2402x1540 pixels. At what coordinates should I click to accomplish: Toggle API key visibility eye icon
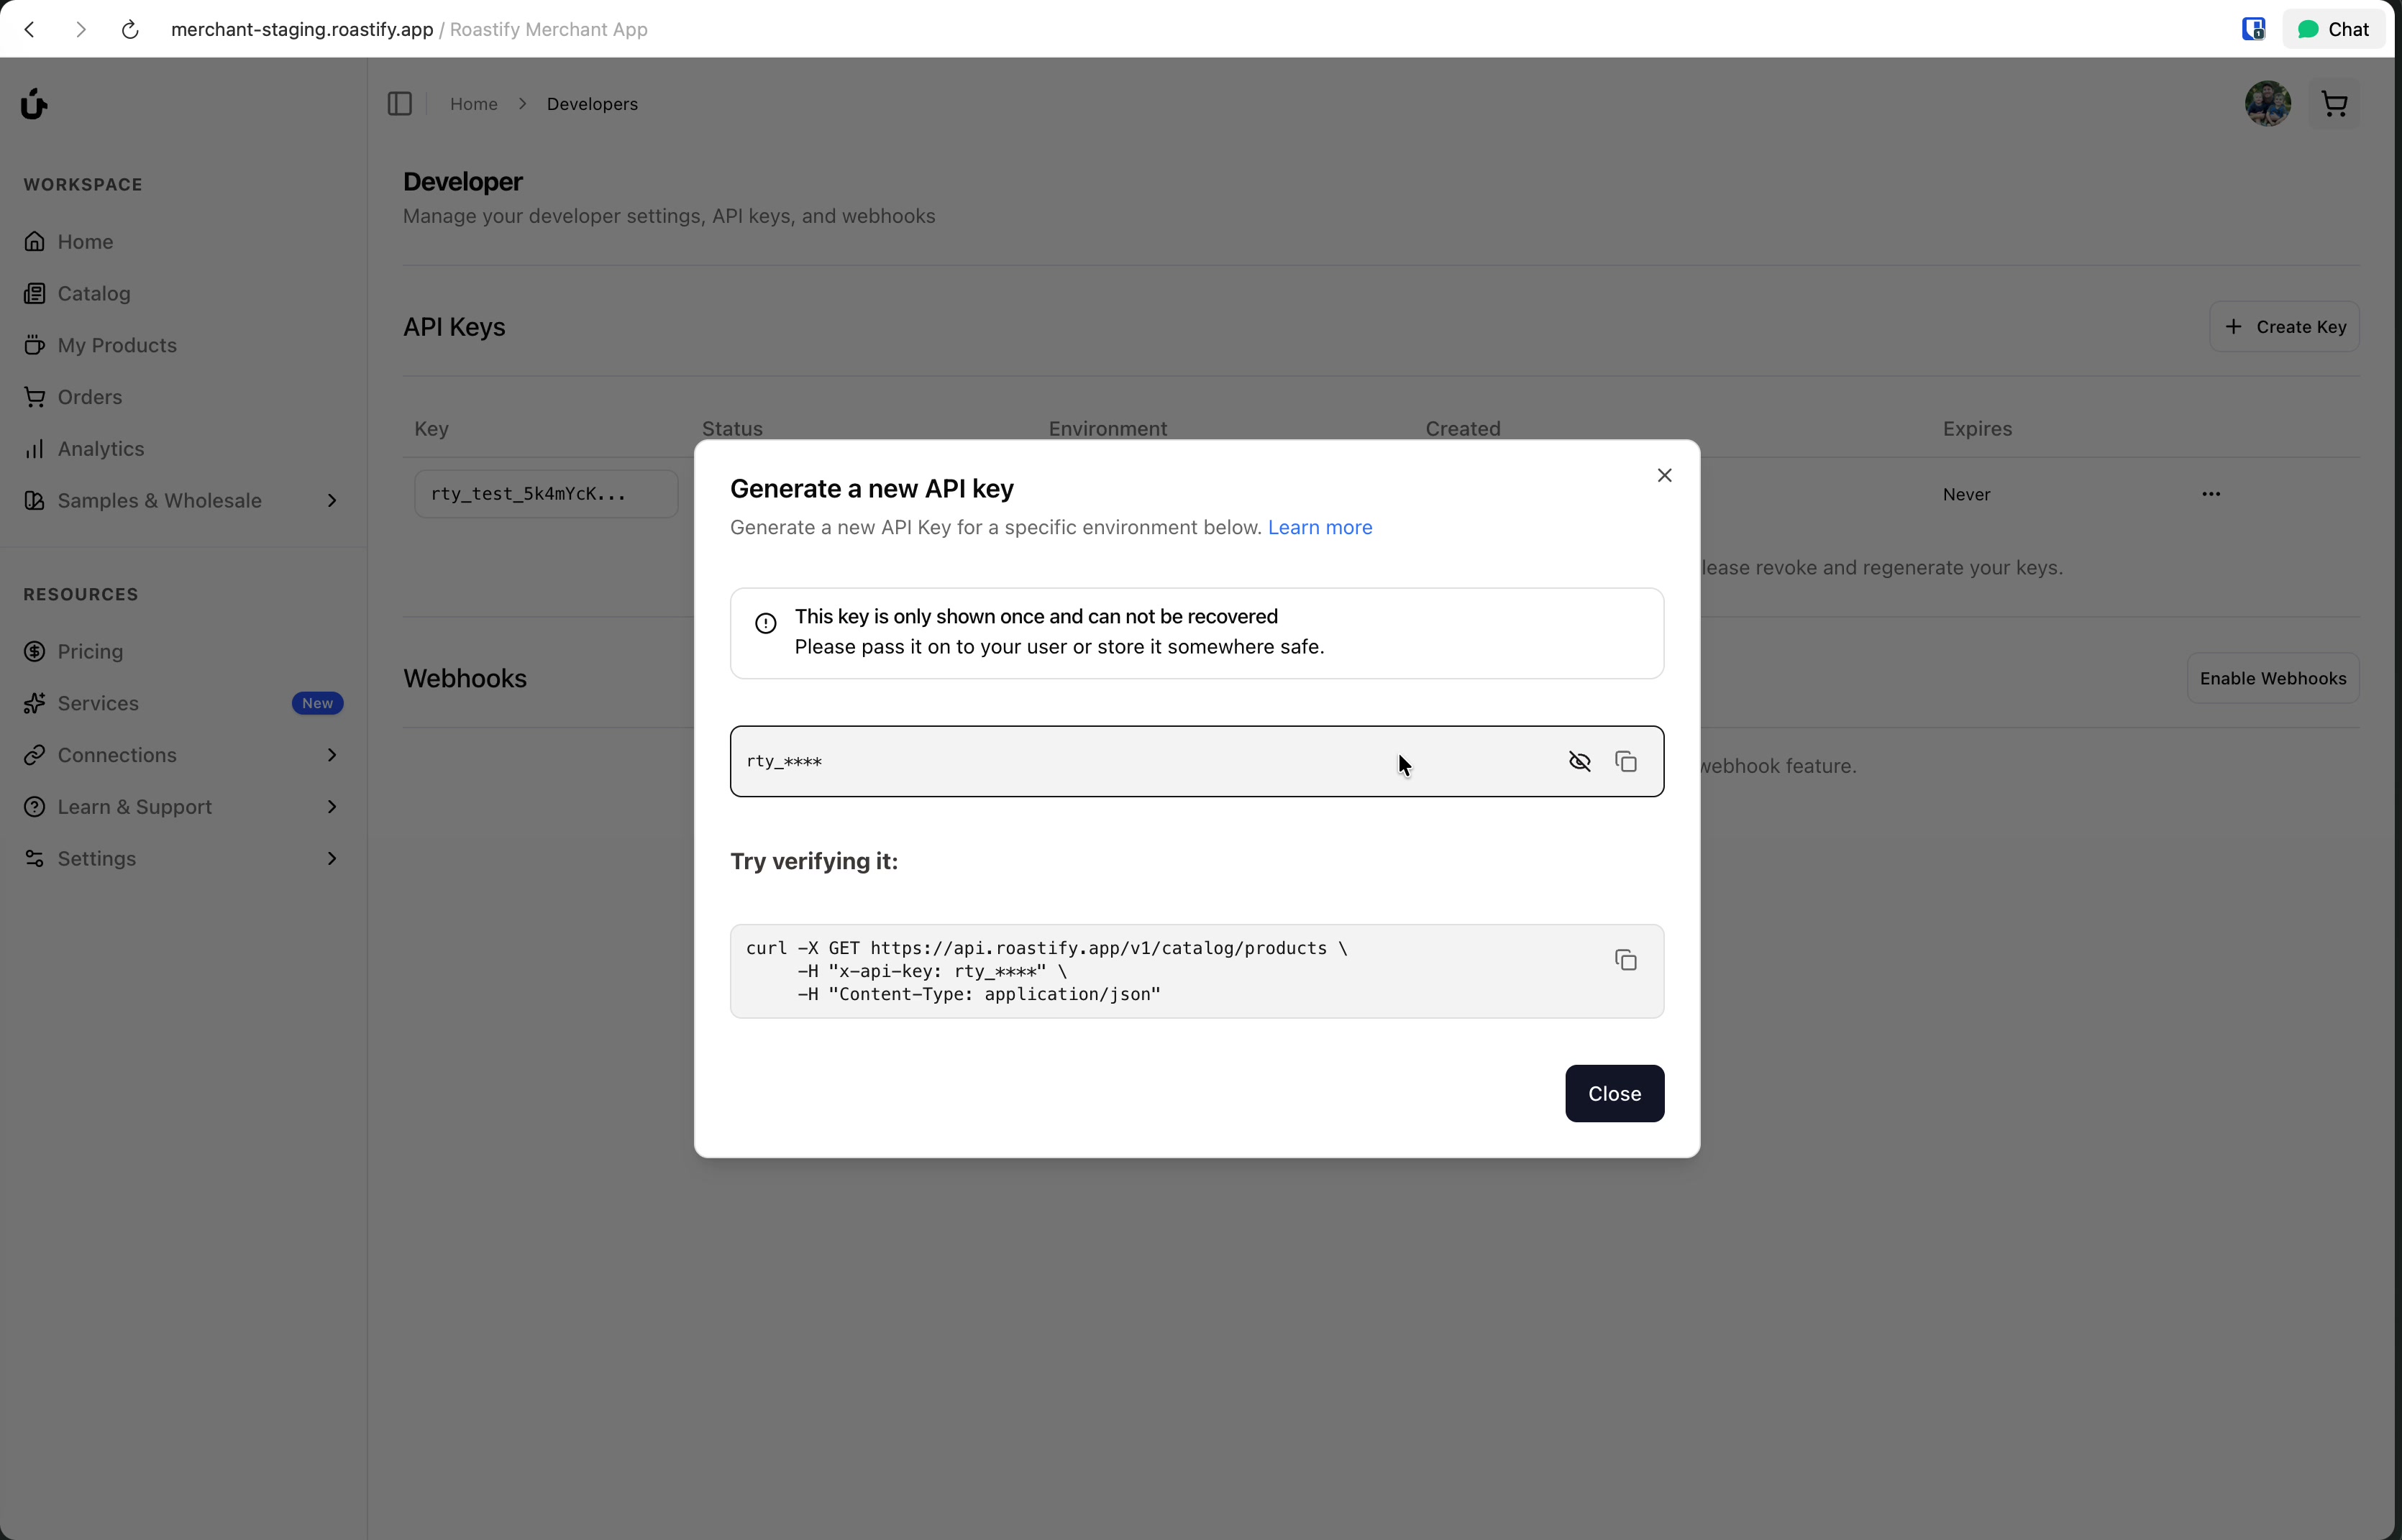click(x=1579, y=762)
